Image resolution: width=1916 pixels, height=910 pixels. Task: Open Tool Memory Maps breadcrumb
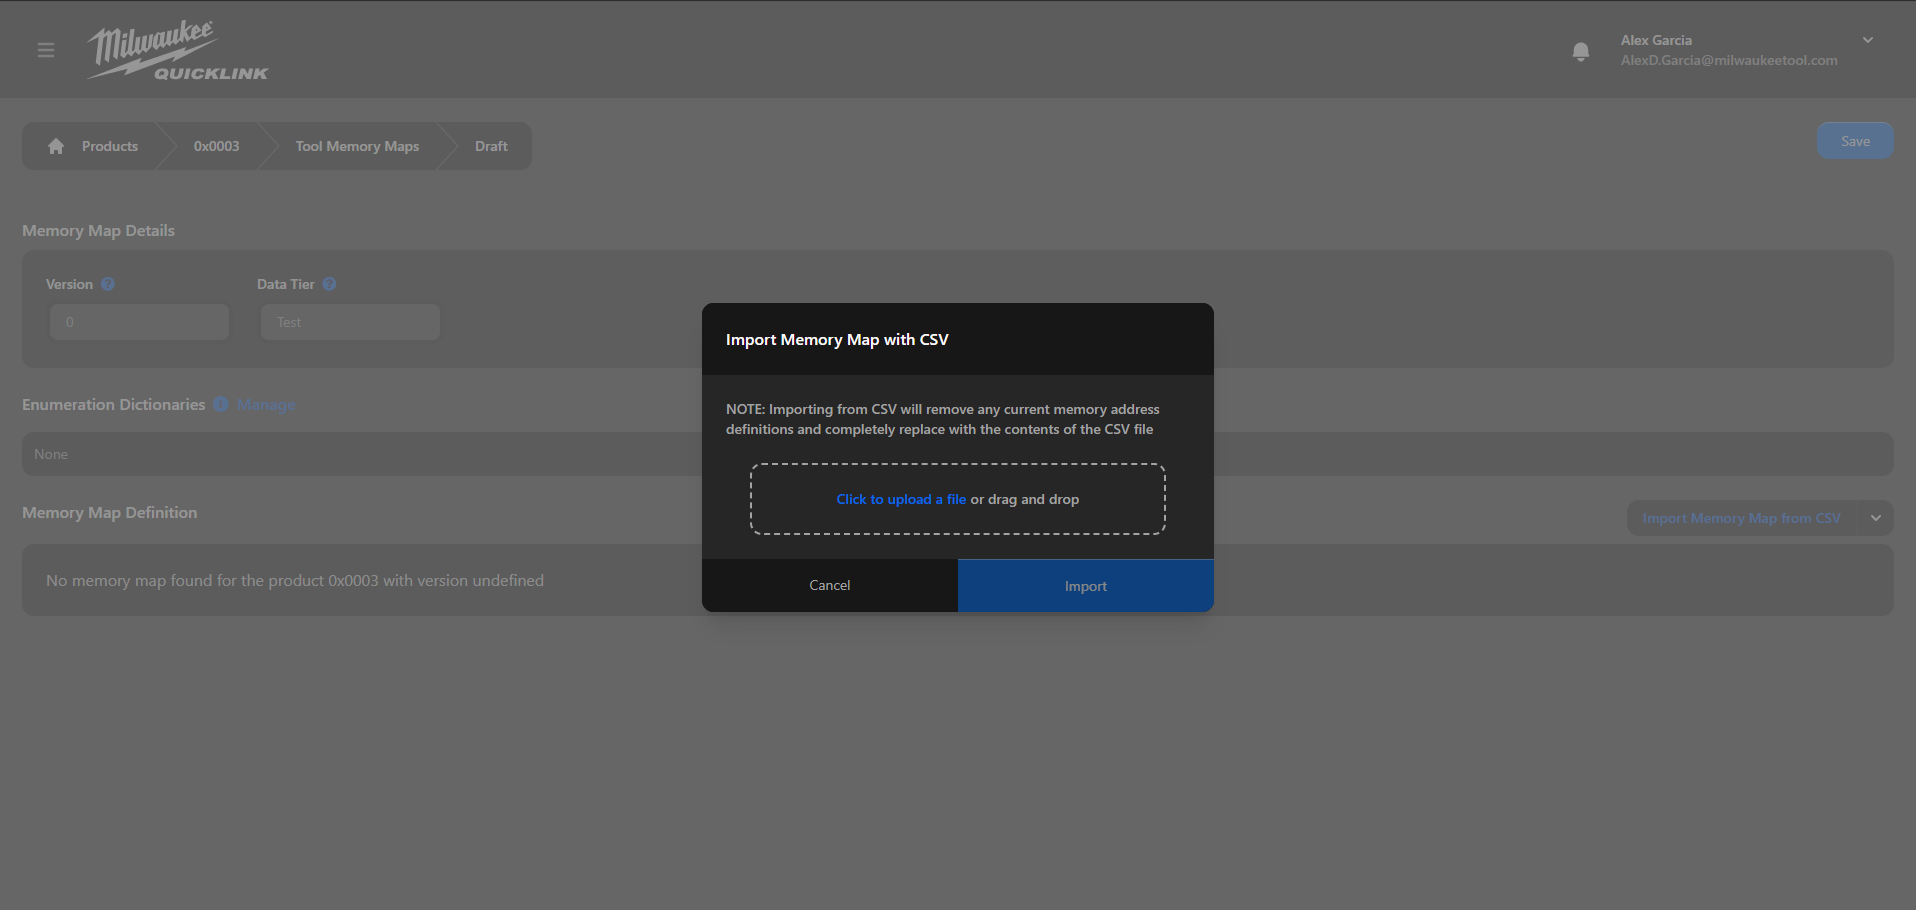click(x=357, y=146)
